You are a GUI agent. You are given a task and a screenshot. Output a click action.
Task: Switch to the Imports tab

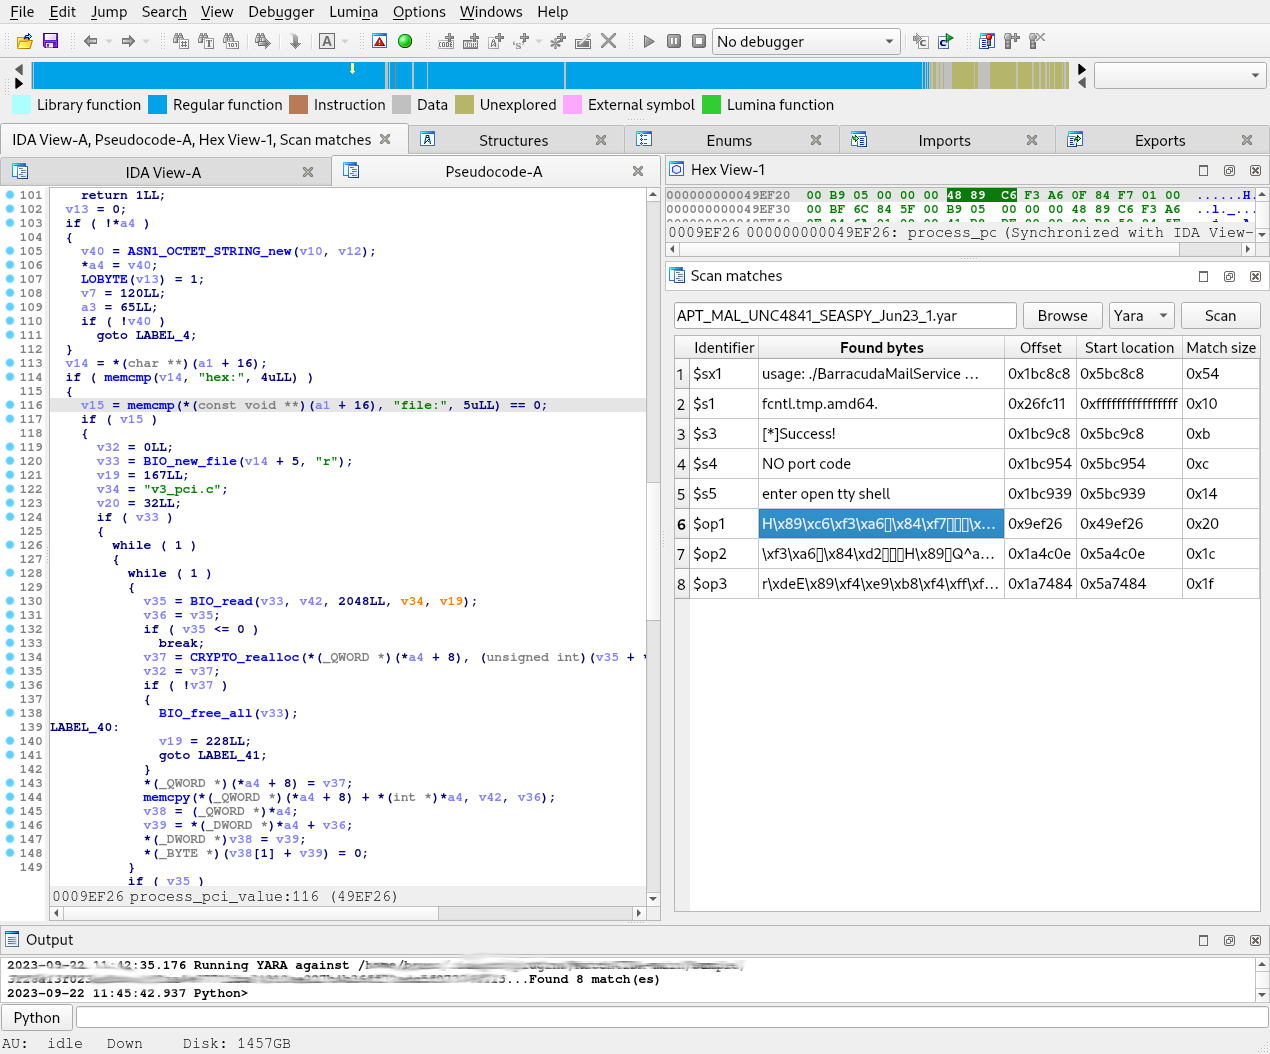(x=944, y=141)
